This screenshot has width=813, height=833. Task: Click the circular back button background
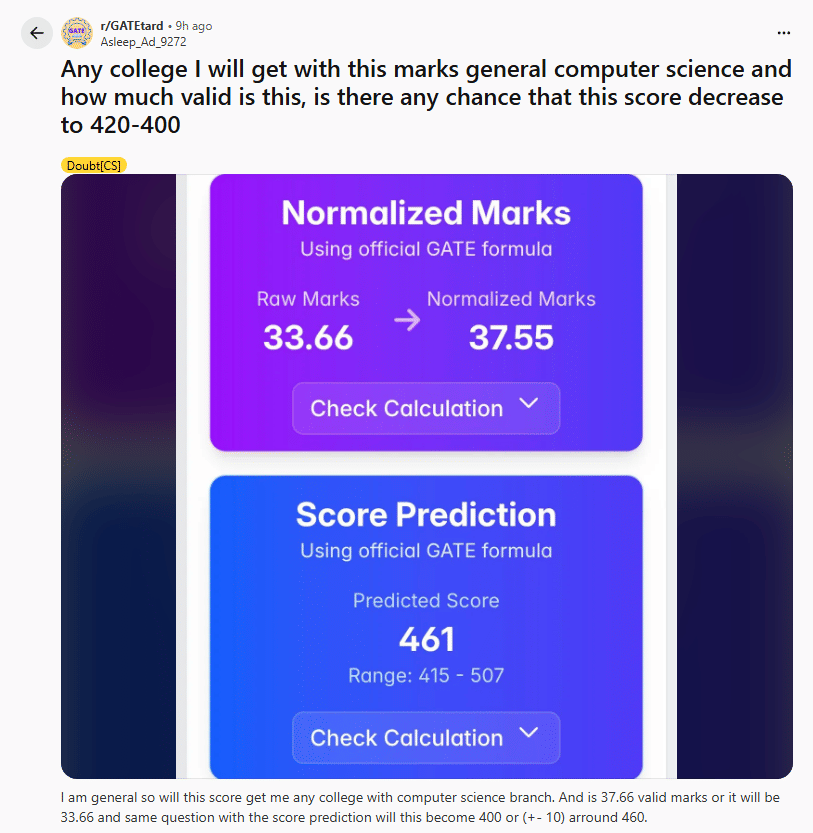point(36,33)
